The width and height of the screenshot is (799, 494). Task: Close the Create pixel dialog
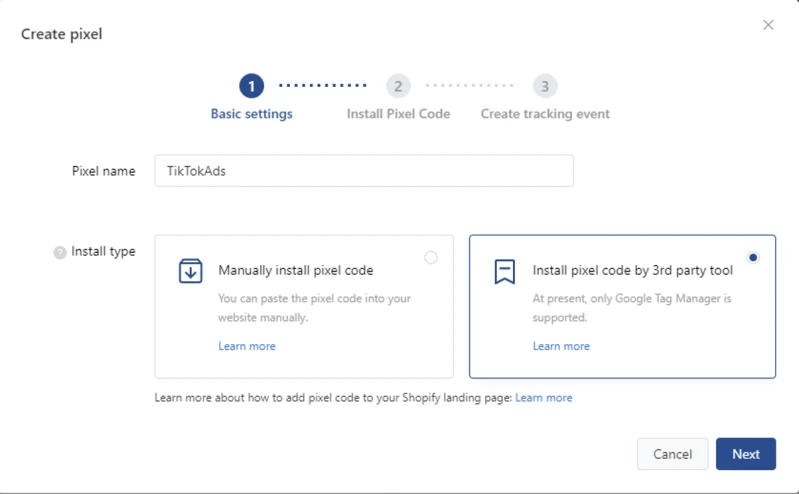tap(768, 25)
